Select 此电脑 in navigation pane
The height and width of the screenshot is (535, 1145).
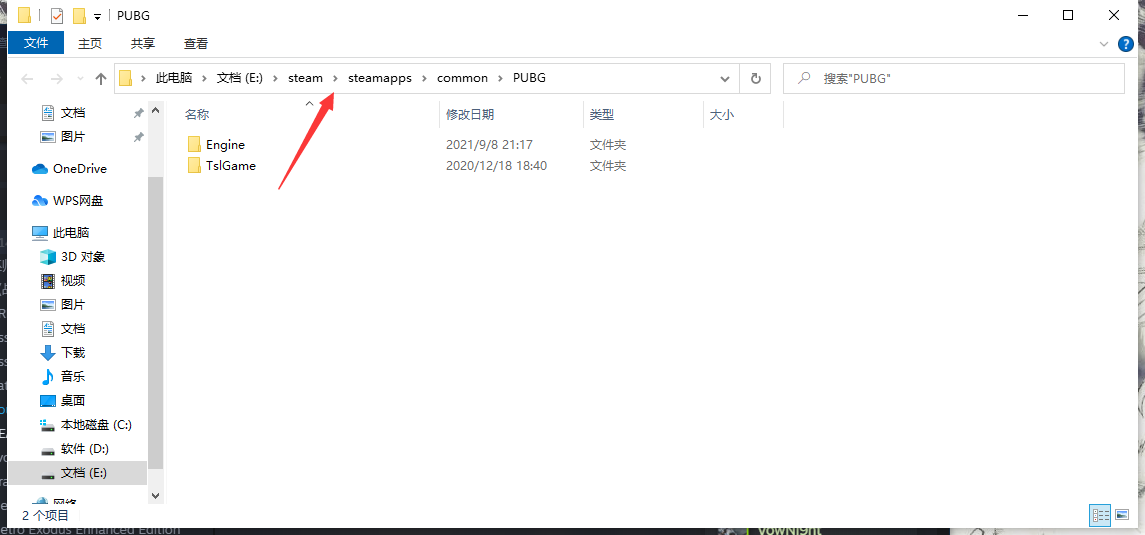coord(71,233)
